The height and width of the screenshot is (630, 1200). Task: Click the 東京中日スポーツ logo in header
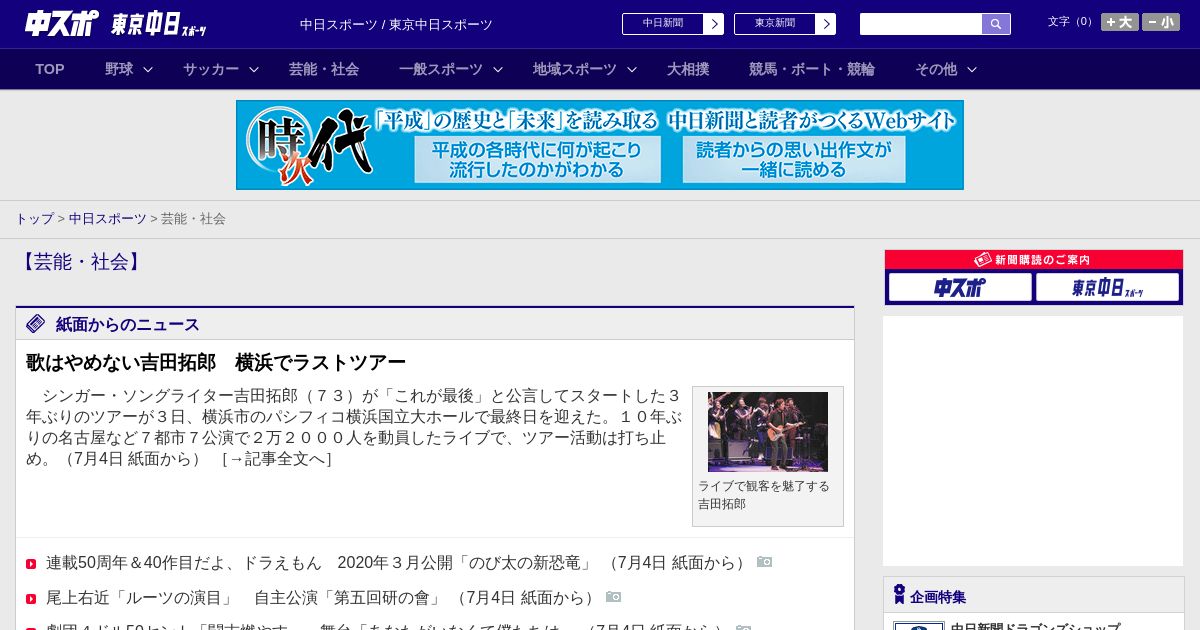(x=158, y=24)
